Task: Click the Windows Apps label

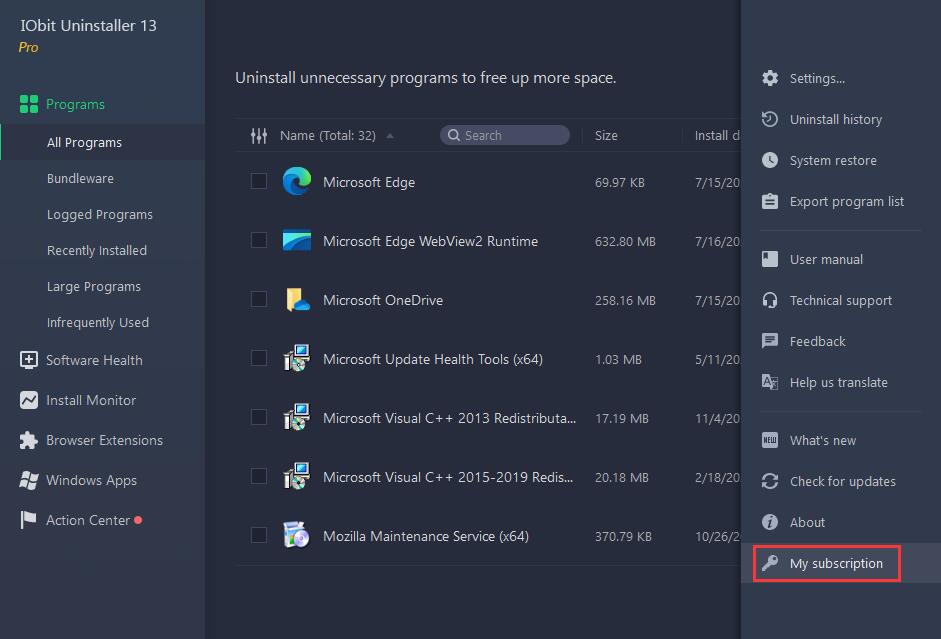Action: [x=91, y=481]
